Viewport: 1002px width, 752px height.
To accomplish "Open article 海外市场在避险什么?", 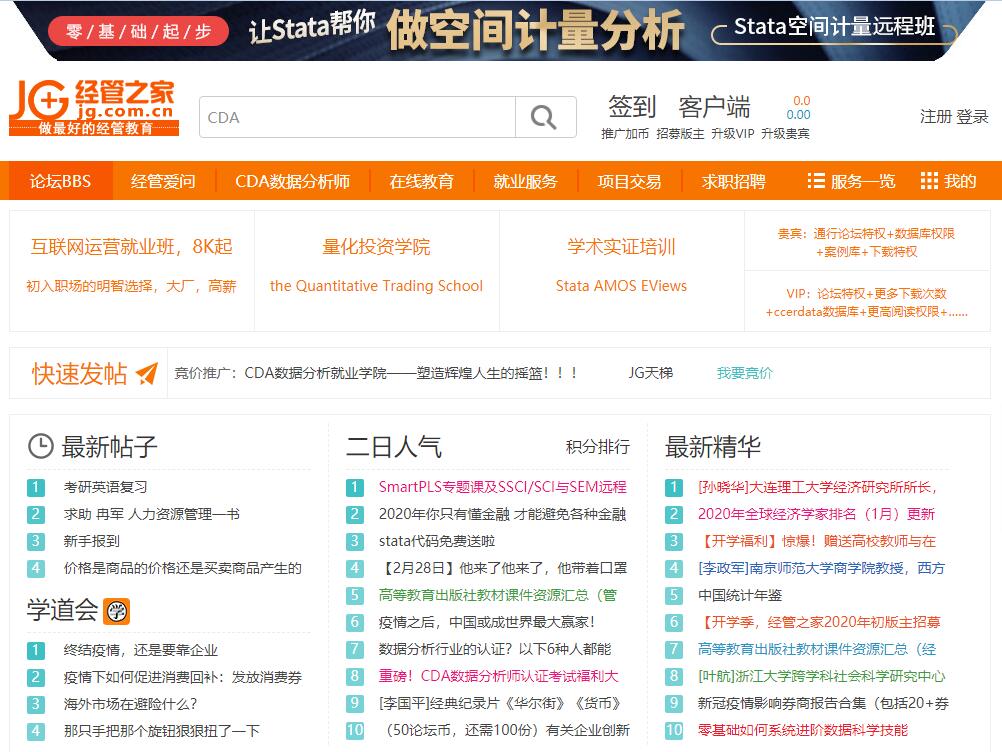I will [130, 704].
